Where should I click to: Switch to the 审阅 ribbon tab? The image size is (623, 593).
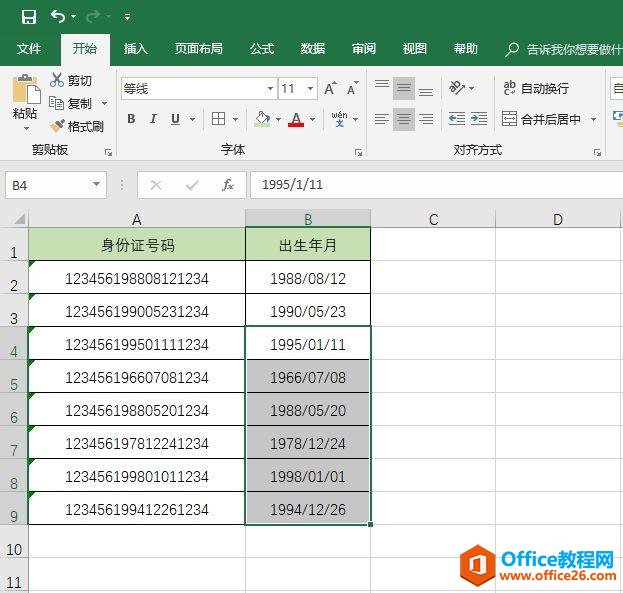tap(364, 48)
